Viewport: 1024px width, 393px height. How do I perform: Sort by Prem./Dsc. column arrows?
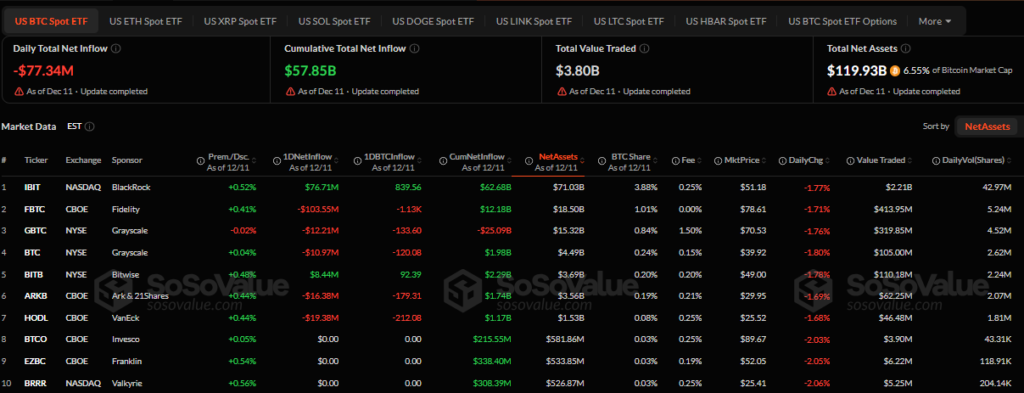pos(254,161)
